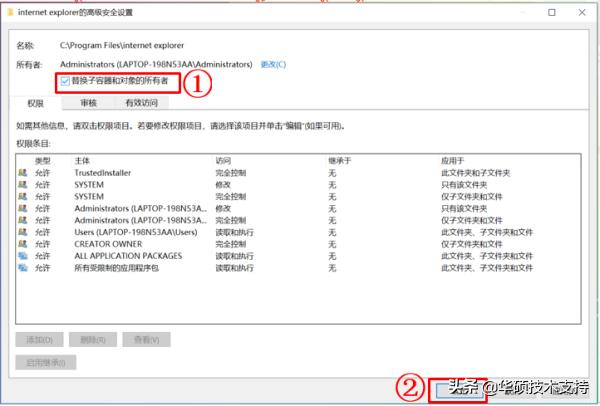Open the 审核 tab
The image size is (600, 406).
tap(88, 103)
